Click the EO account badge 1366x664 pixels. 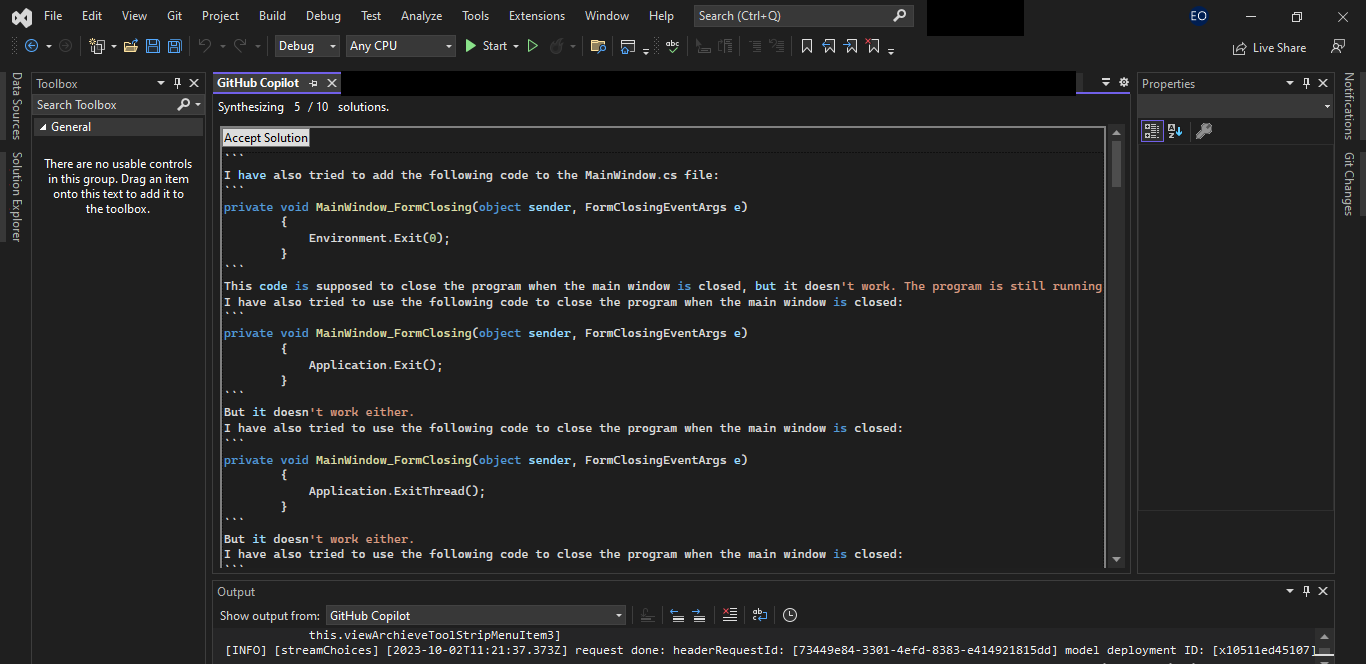coord(1198,16)
